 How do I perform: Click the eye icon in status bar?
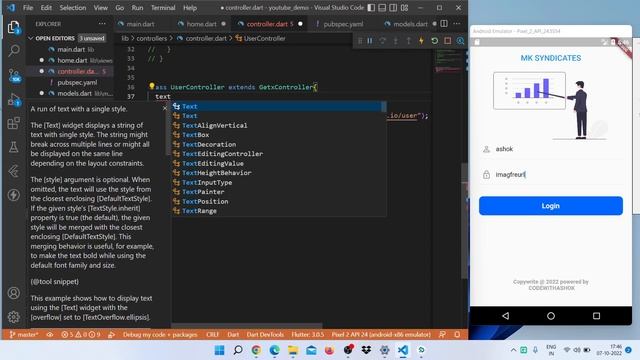coord(50,334)
